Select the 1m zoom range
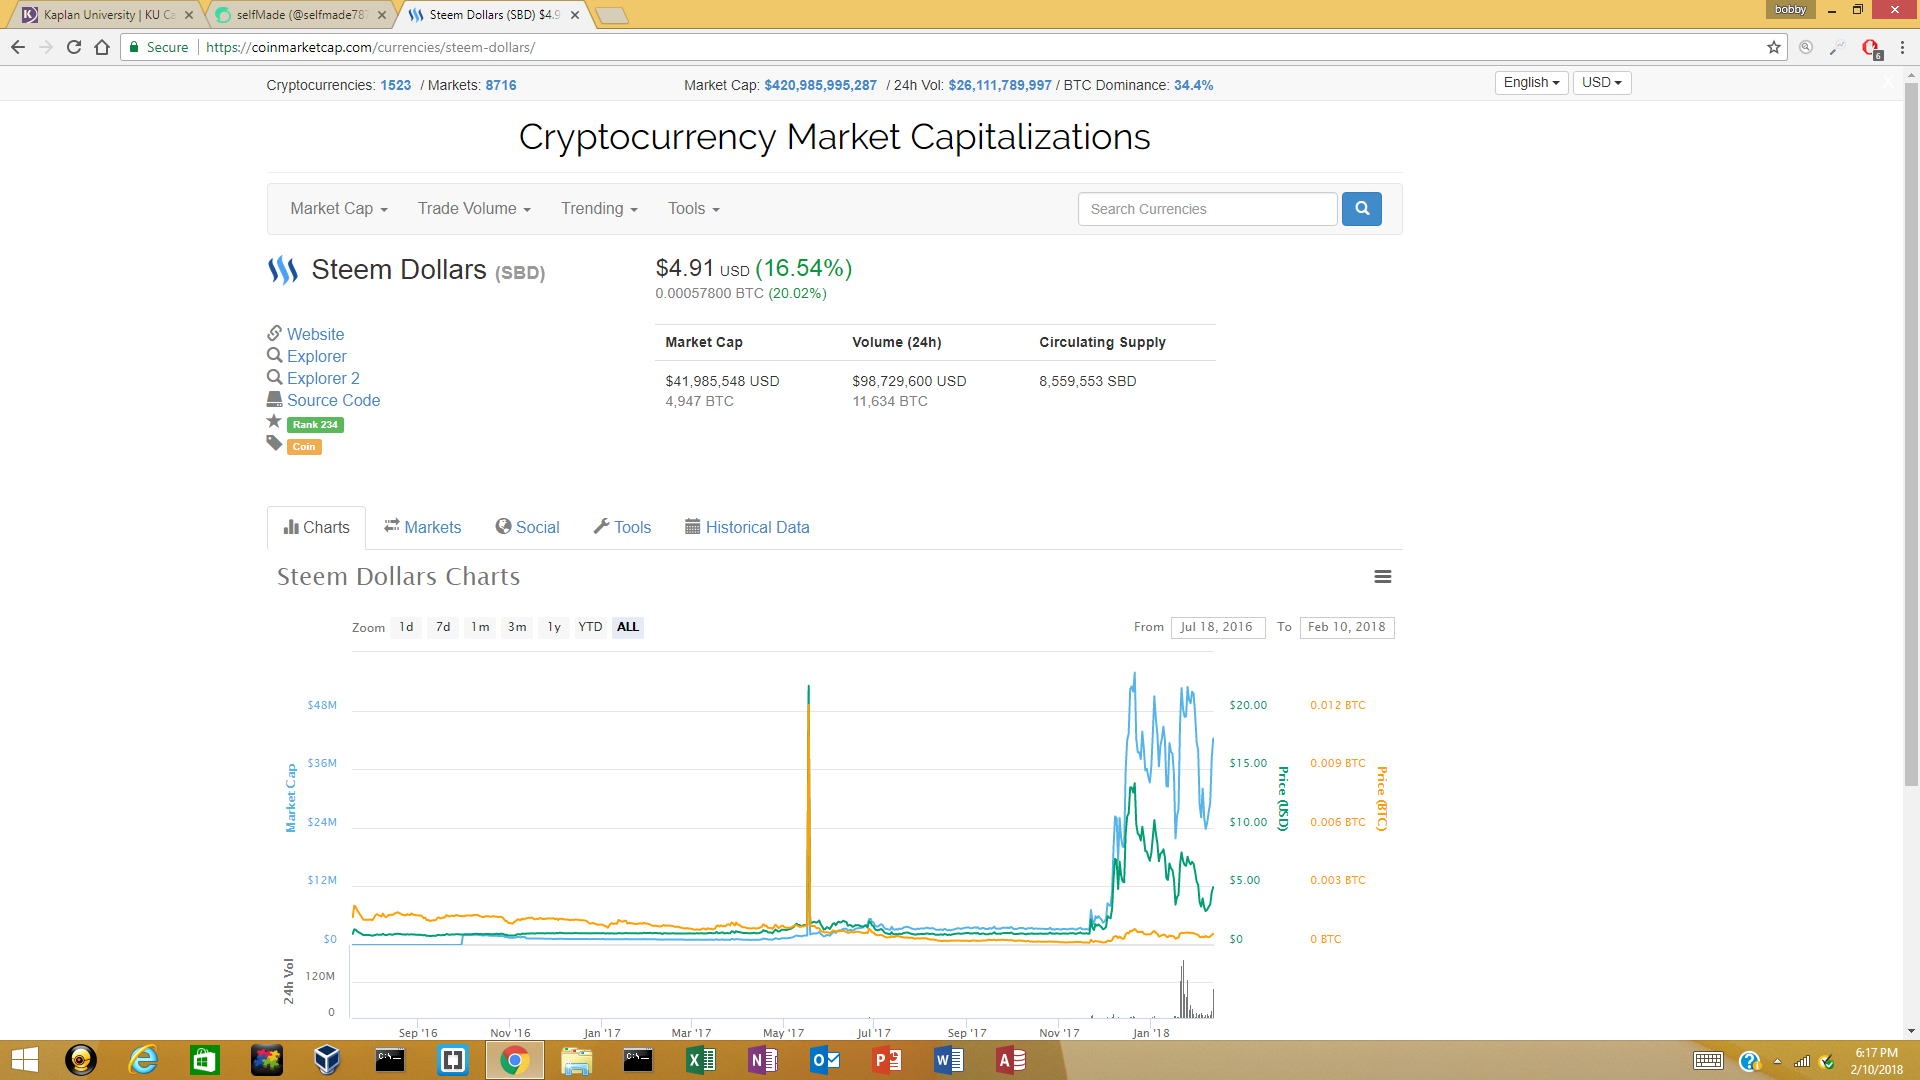 coord(480,627)
